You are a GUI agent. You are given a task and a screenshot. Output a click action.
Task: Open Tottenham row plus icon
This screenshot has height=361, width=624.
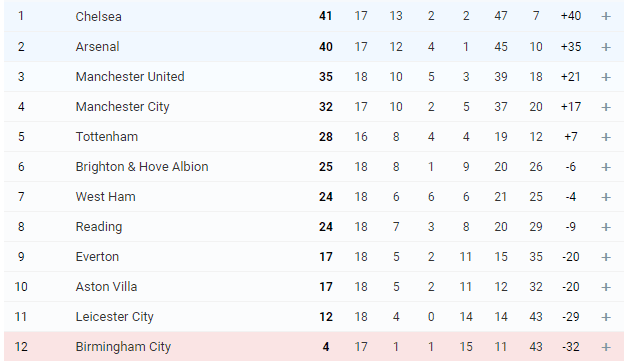coord(606,137)
